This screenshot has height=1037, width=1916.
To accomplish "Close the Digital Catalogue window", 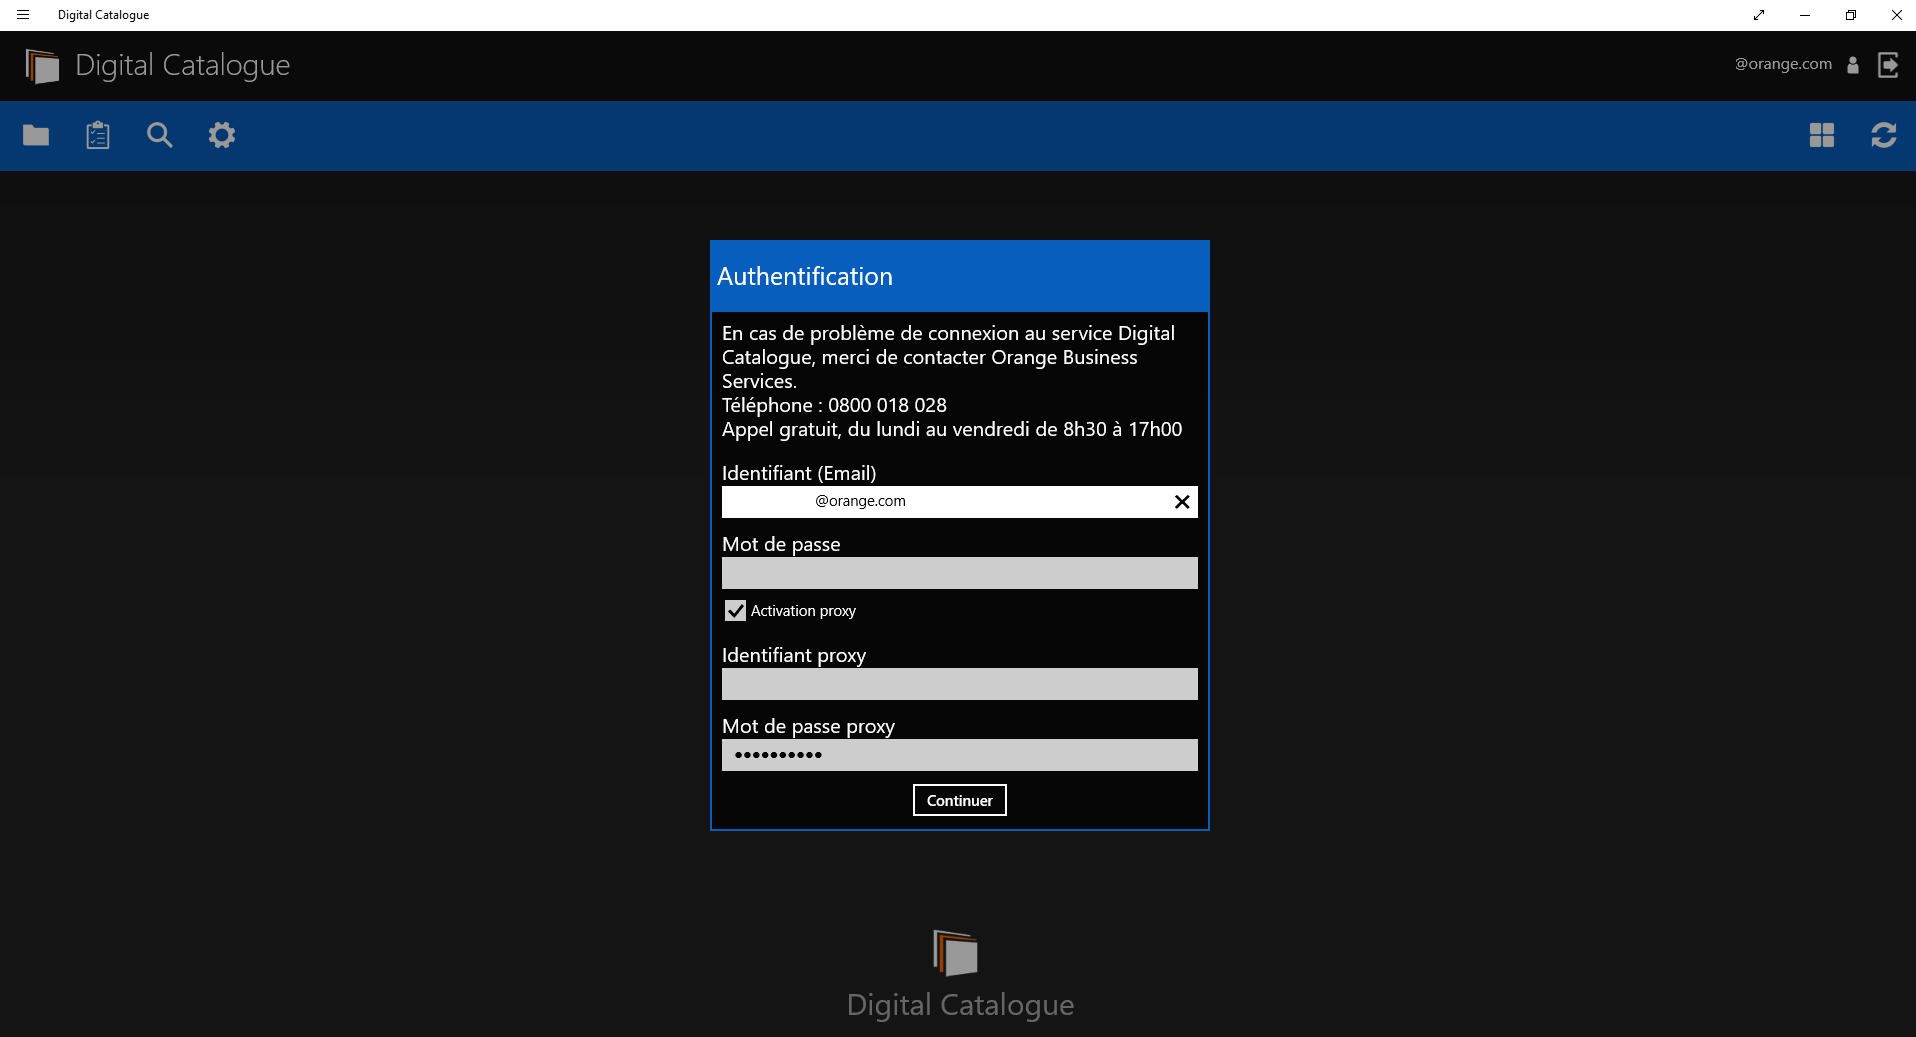I will (1897, 15).
